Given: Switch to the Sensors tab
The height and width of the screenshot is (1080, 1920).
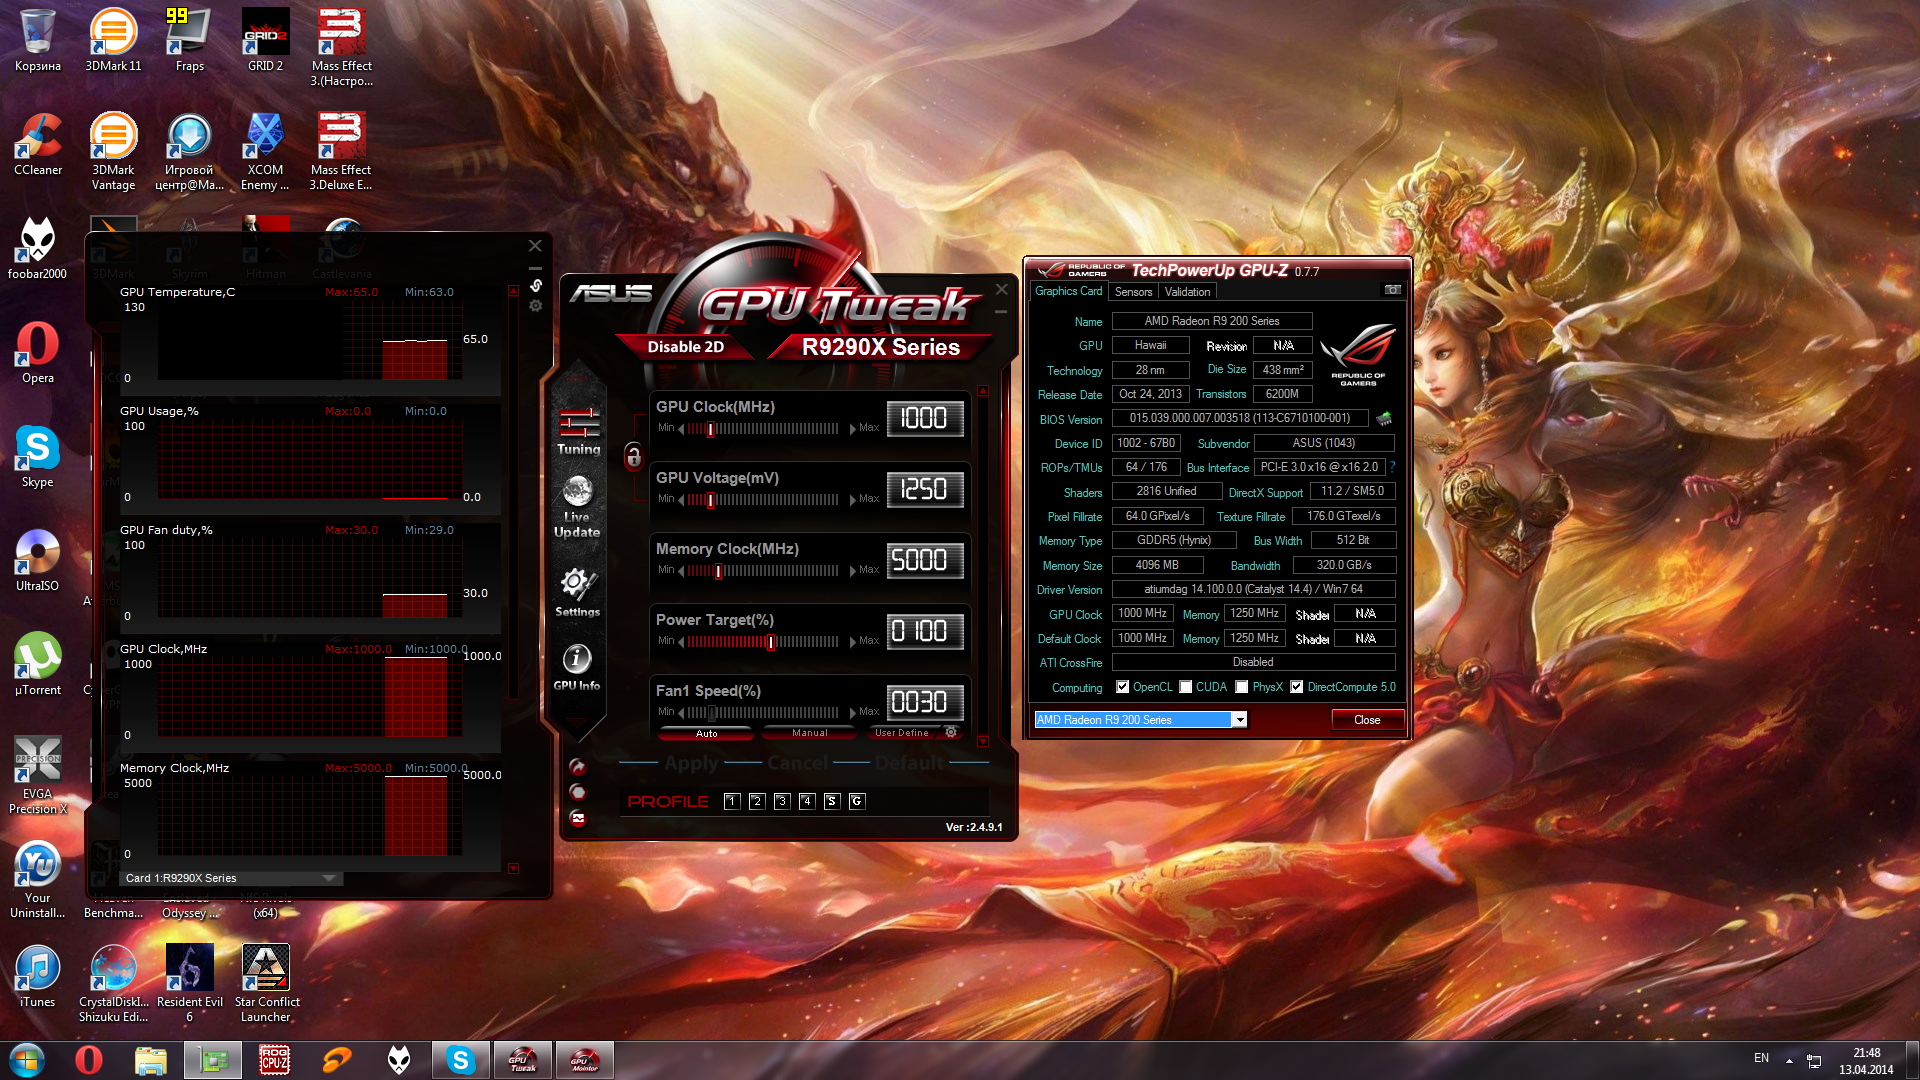Looking at the screenshot, I should 1133,292.
